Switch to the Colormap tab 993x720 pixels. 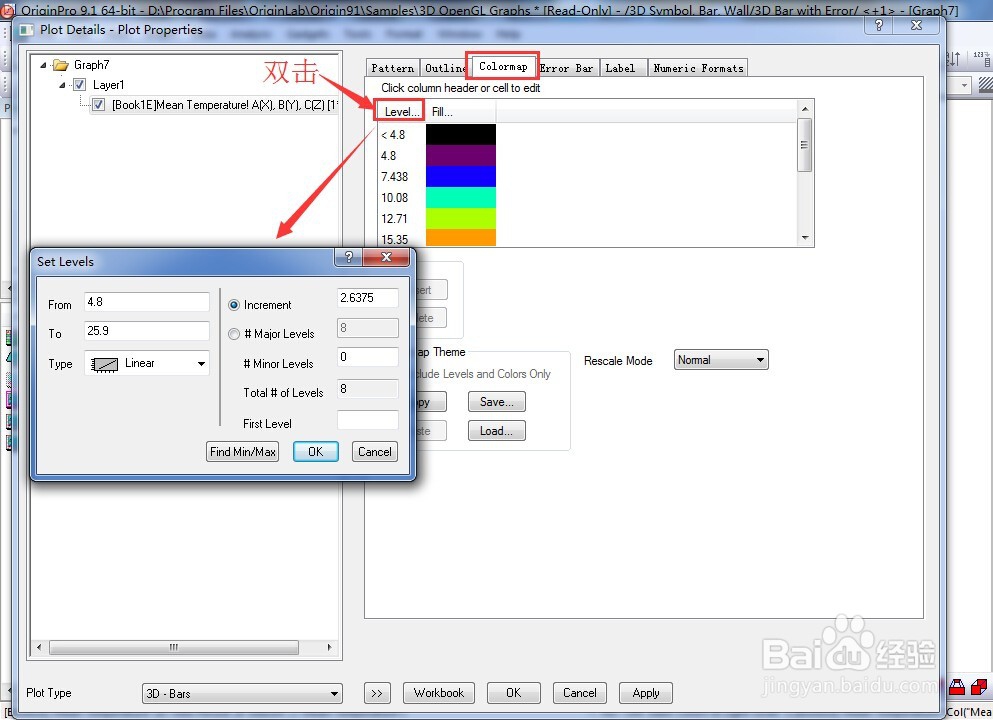pos(503,66)
